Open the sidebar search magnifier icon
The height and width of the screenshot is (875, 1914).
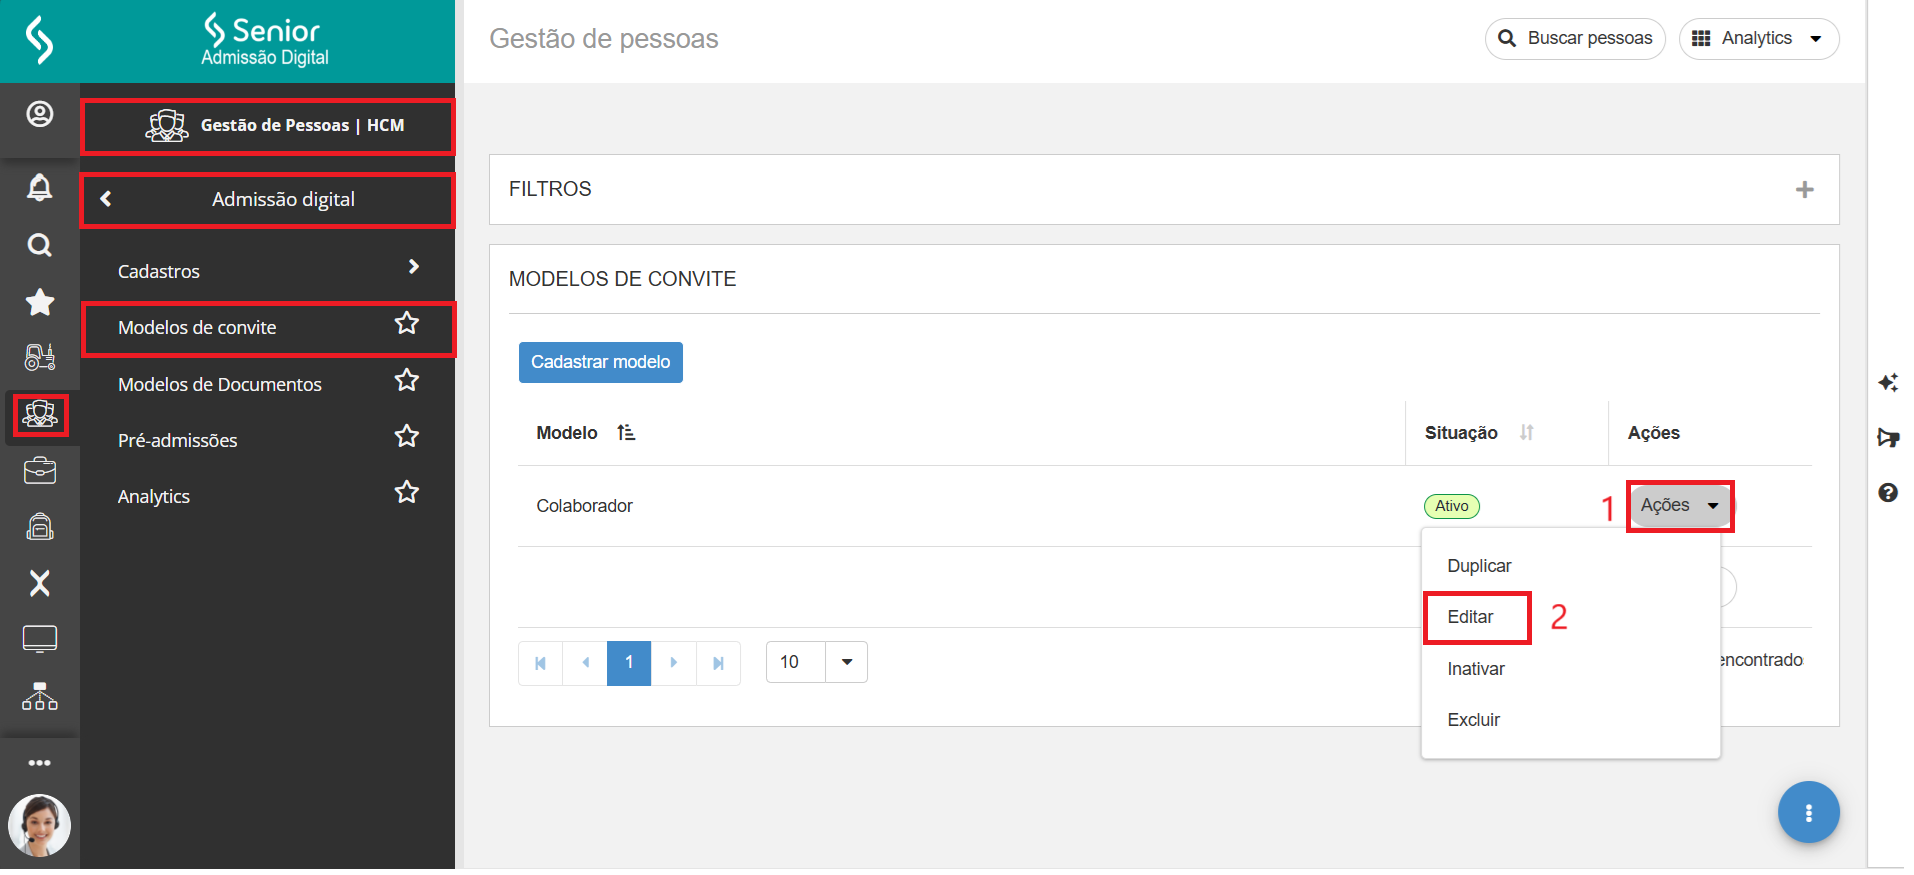39,245
